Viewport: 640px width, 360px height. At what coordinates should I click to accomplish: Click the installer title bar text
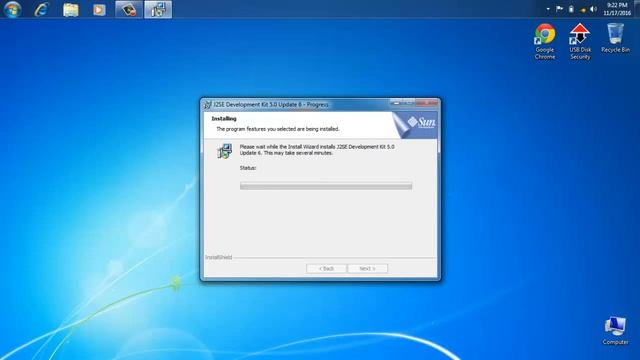point(271,104)
